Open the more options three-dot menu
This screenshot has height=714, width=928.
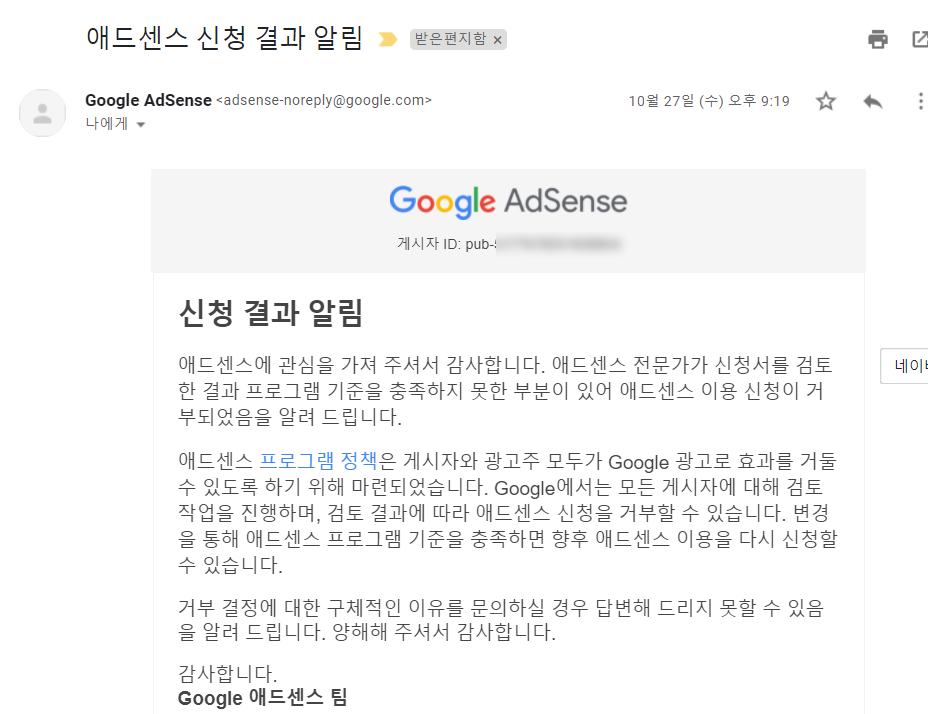point(920,101)
